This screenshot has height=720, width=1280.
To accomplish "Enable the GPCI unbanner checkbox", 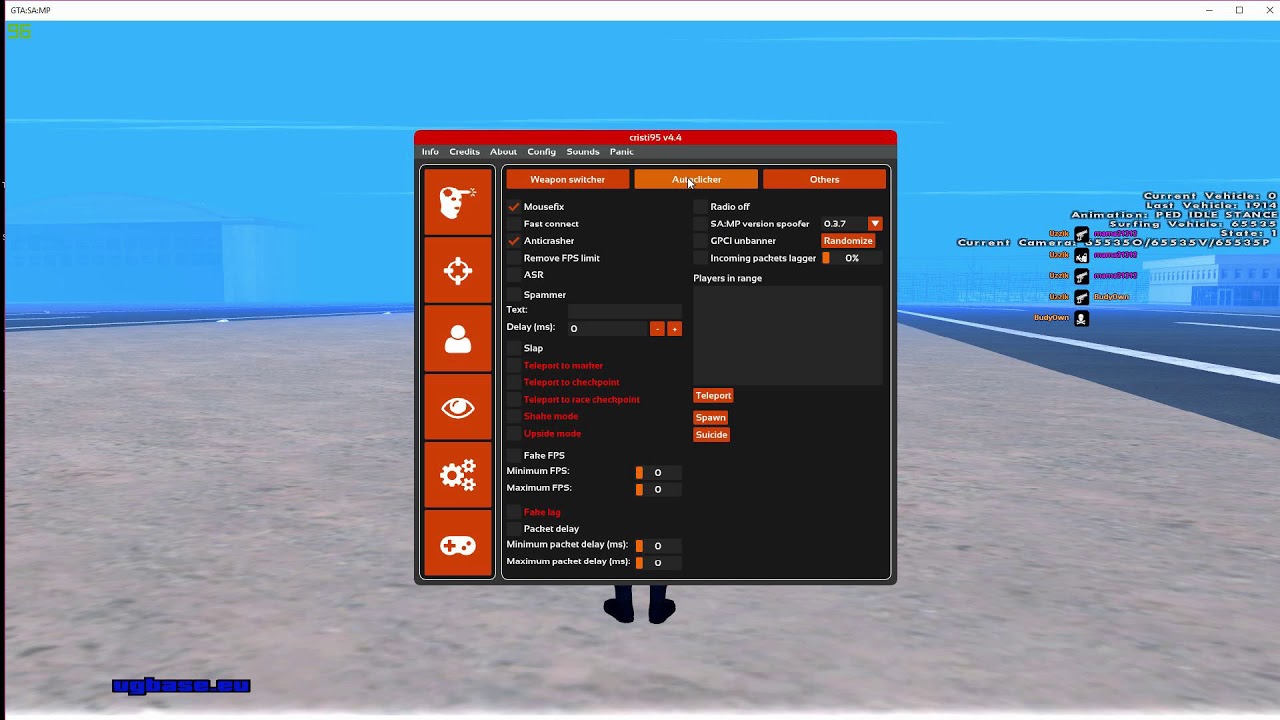I will pyautogui.click(x=701, y=241).
